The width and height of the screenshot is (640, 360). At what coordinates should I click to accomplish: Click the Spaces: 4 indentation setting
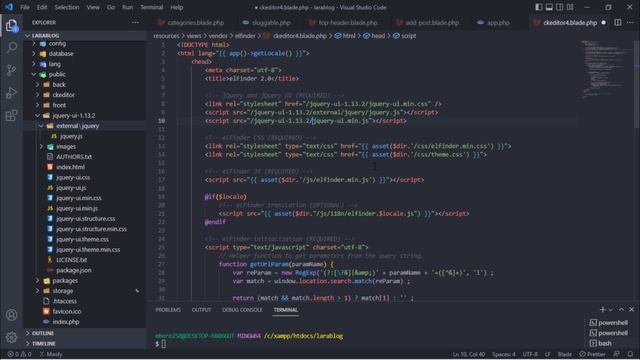(504, 354)
